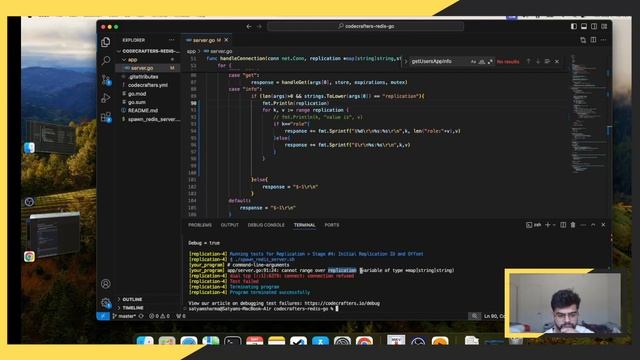Click the master branch in status bar
The width and height of the screenshot is (640, 360).
[124, 316]
